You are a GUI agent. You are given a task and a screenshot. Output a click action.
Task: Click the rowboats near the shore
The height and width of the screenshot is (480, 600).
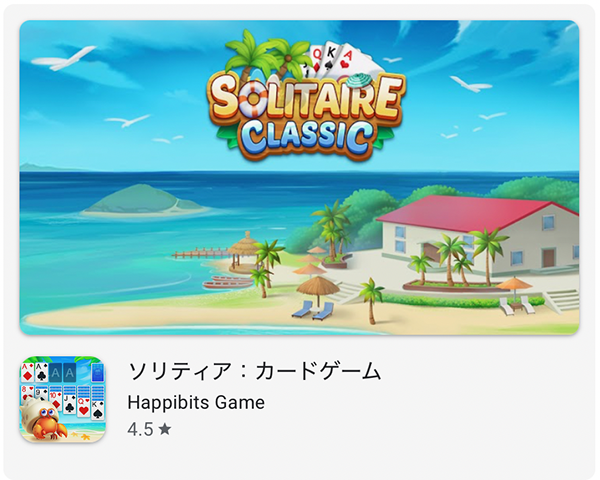point(228,282)
